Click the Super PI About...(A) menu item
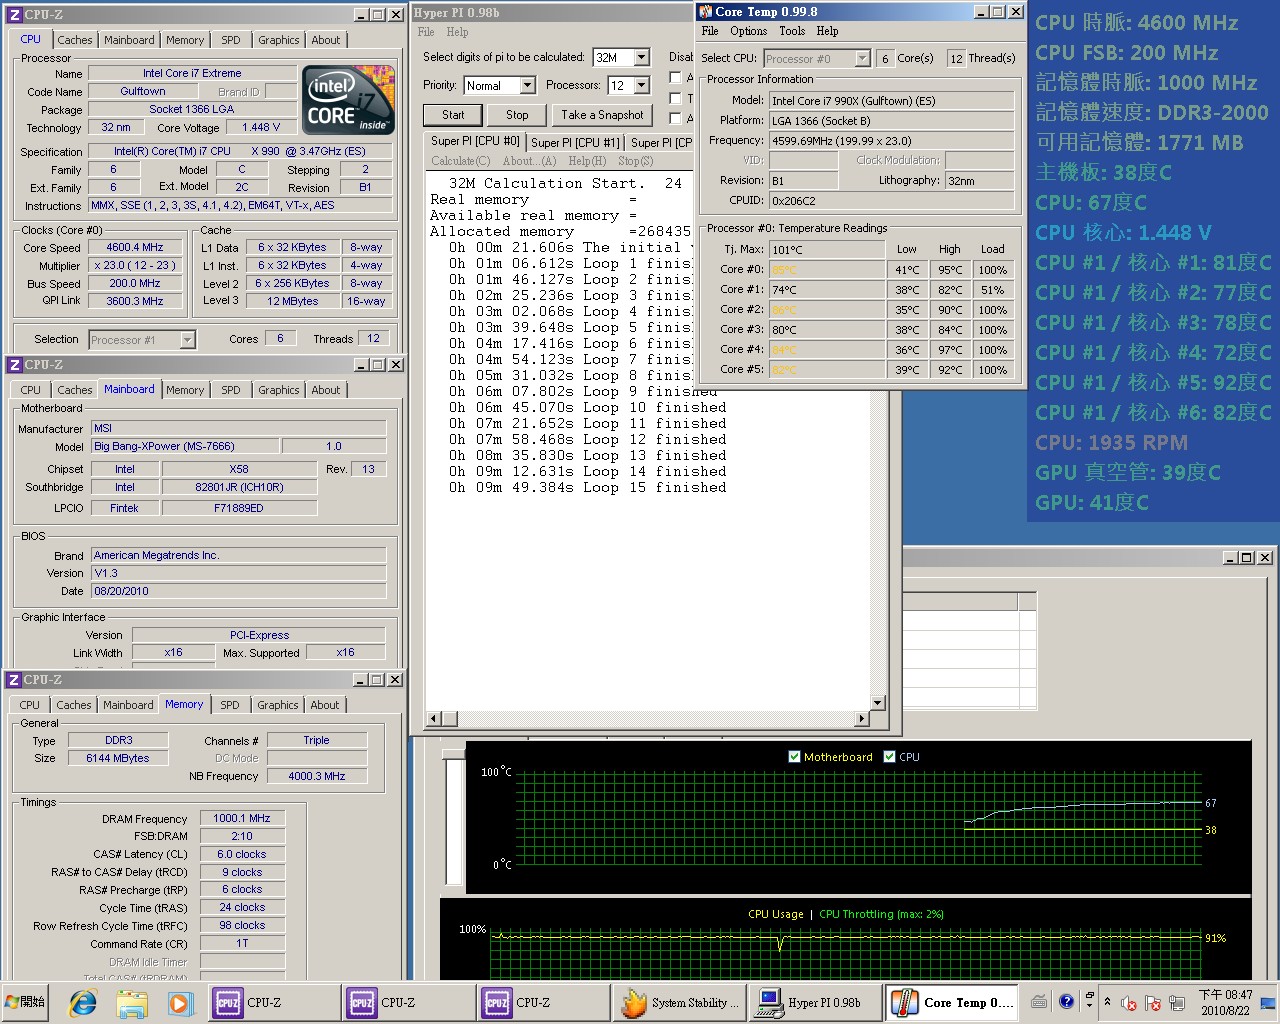The height and width of the screenshot is (1024, 1280). pos(529,161)
